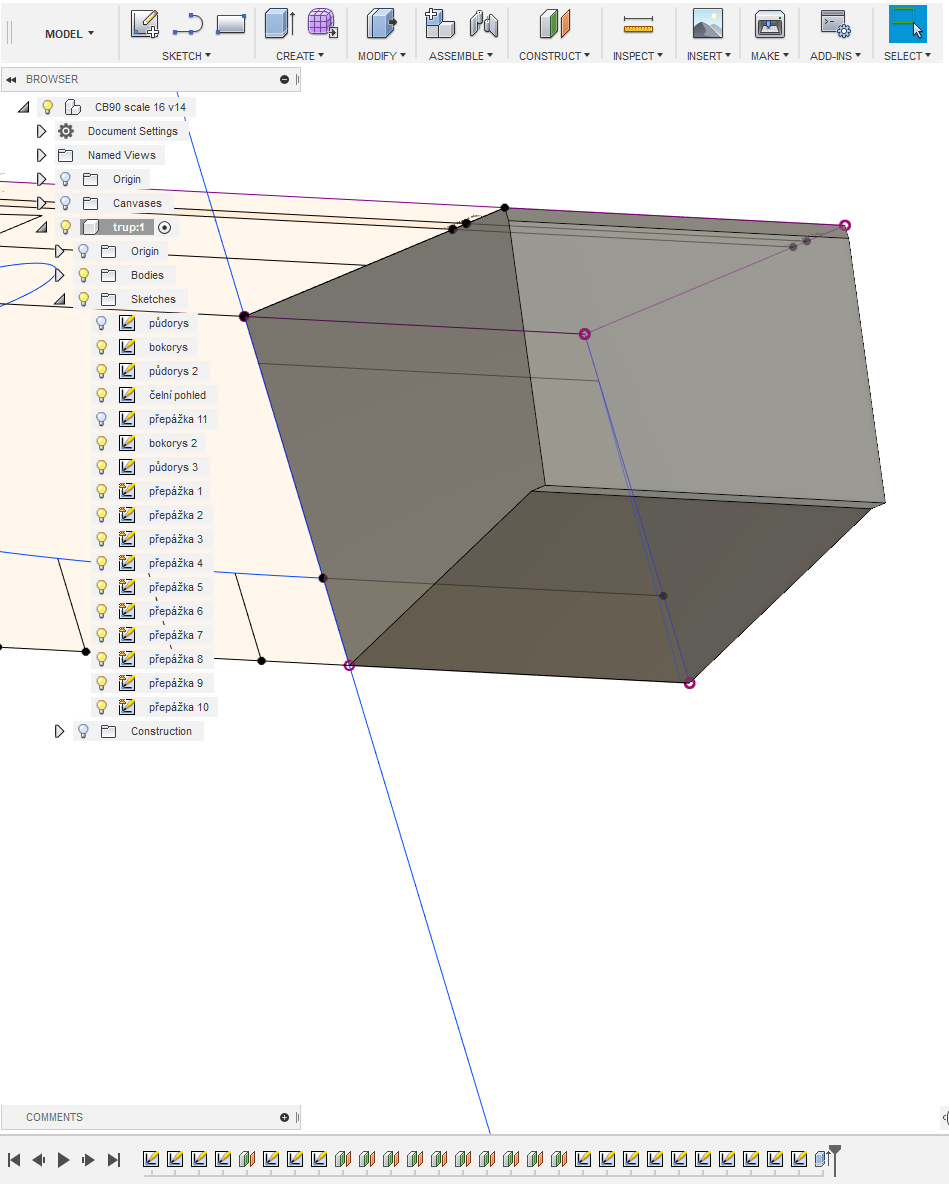Hide the Bodies folder using its lightbulb

(84, 275)
